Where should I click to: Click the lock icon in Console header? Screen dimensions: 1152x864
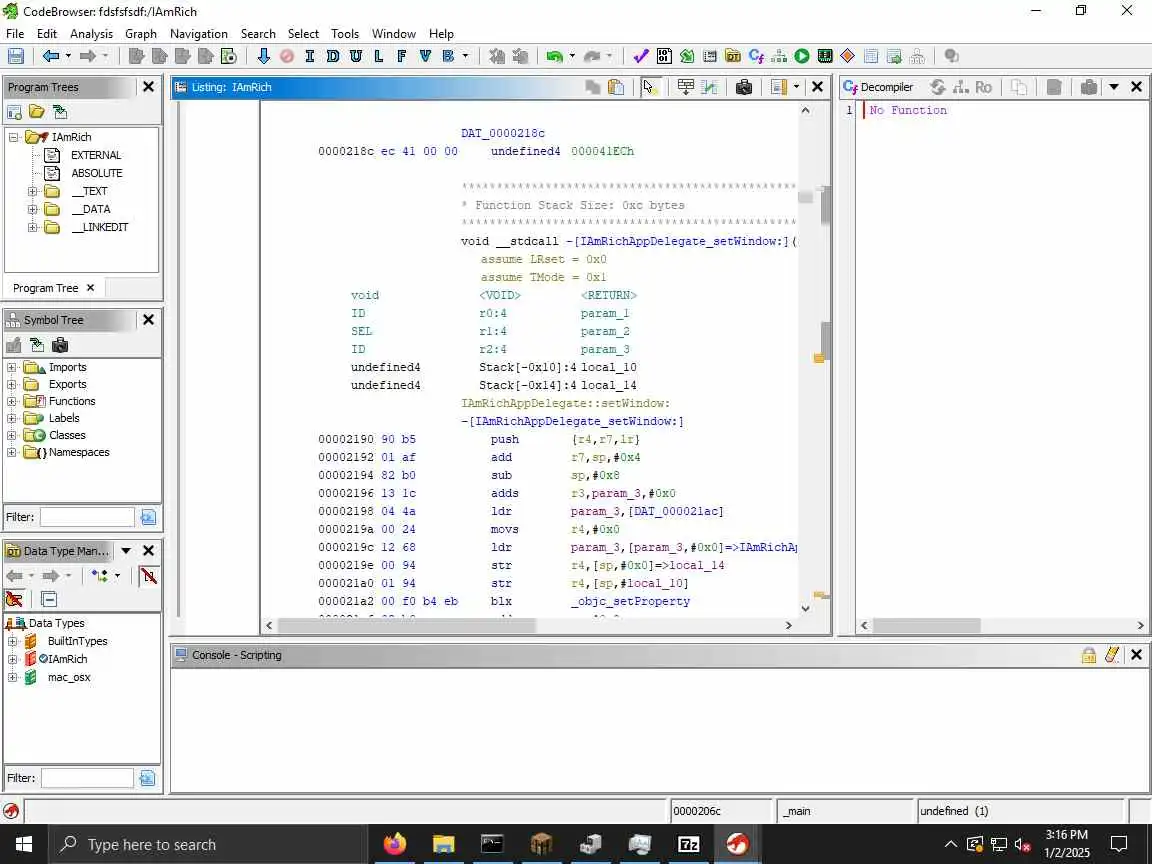1089,655
